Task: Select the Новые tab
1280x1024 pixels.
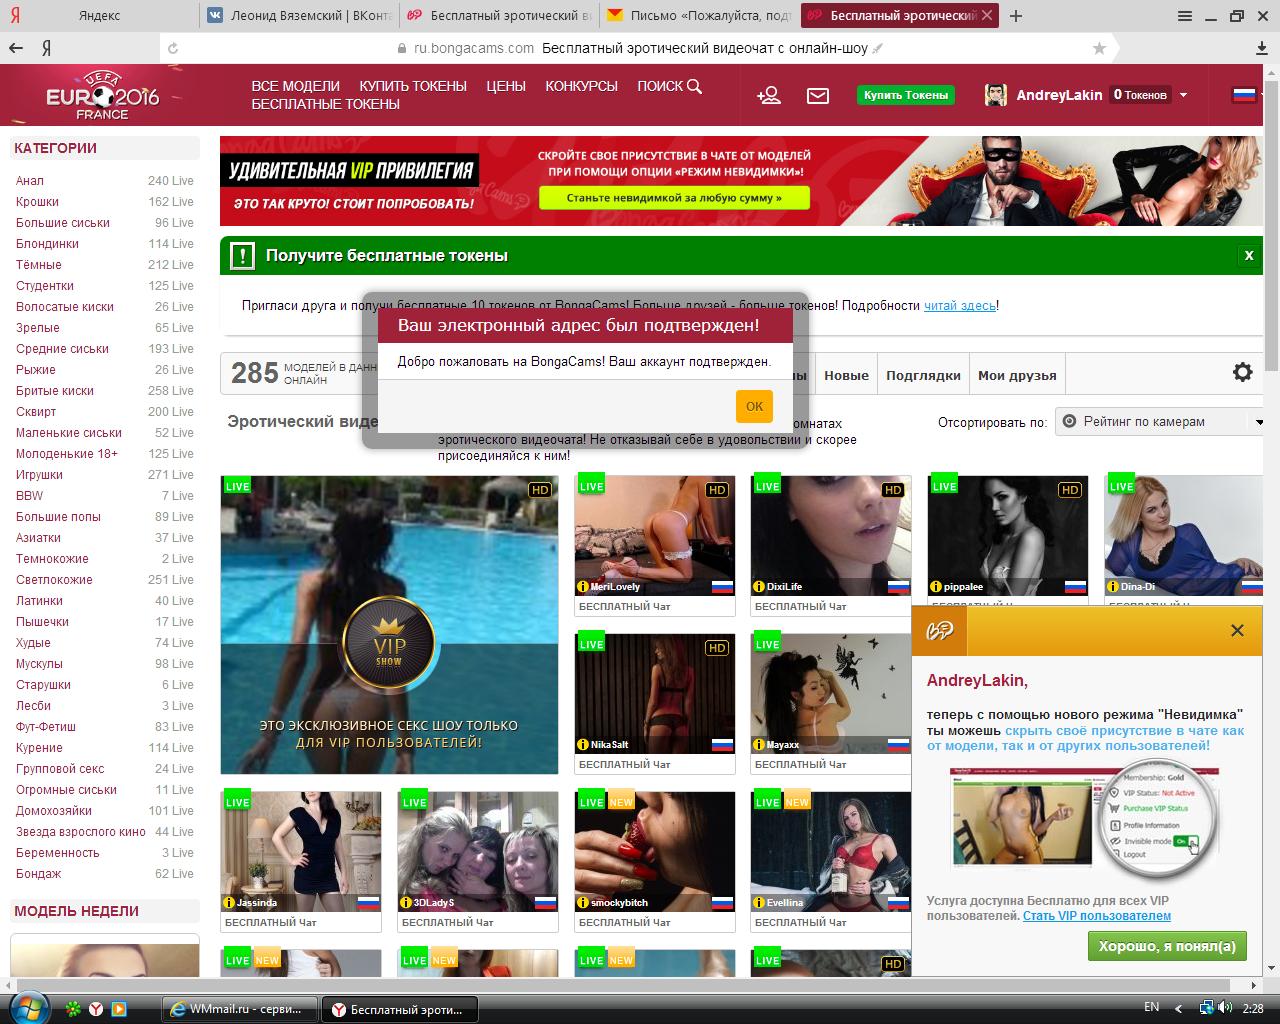Action: (x=846, y=376)
